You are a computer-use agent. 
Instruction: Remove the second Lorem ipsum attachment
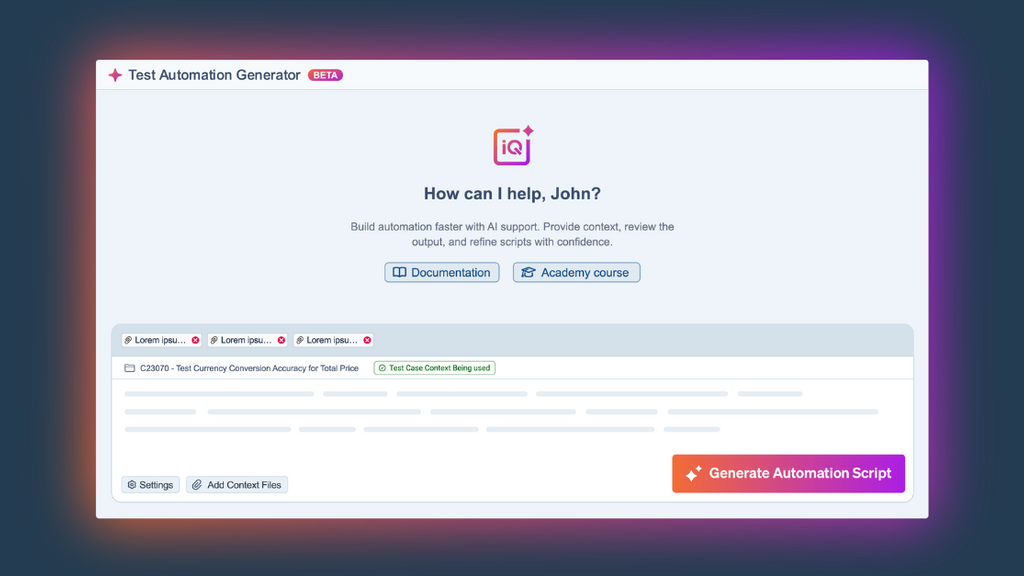click(281, 340)
